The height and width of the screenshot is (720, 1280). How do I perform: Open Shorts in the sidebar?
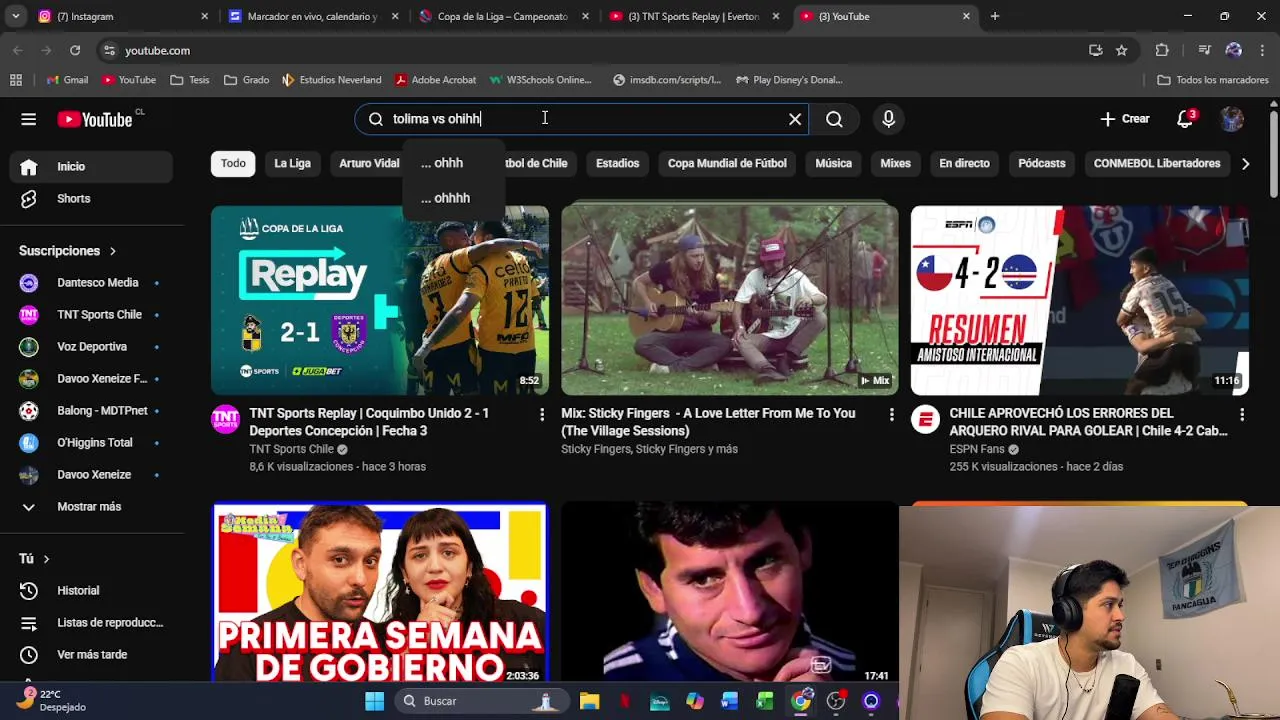[x=91, y=199]
